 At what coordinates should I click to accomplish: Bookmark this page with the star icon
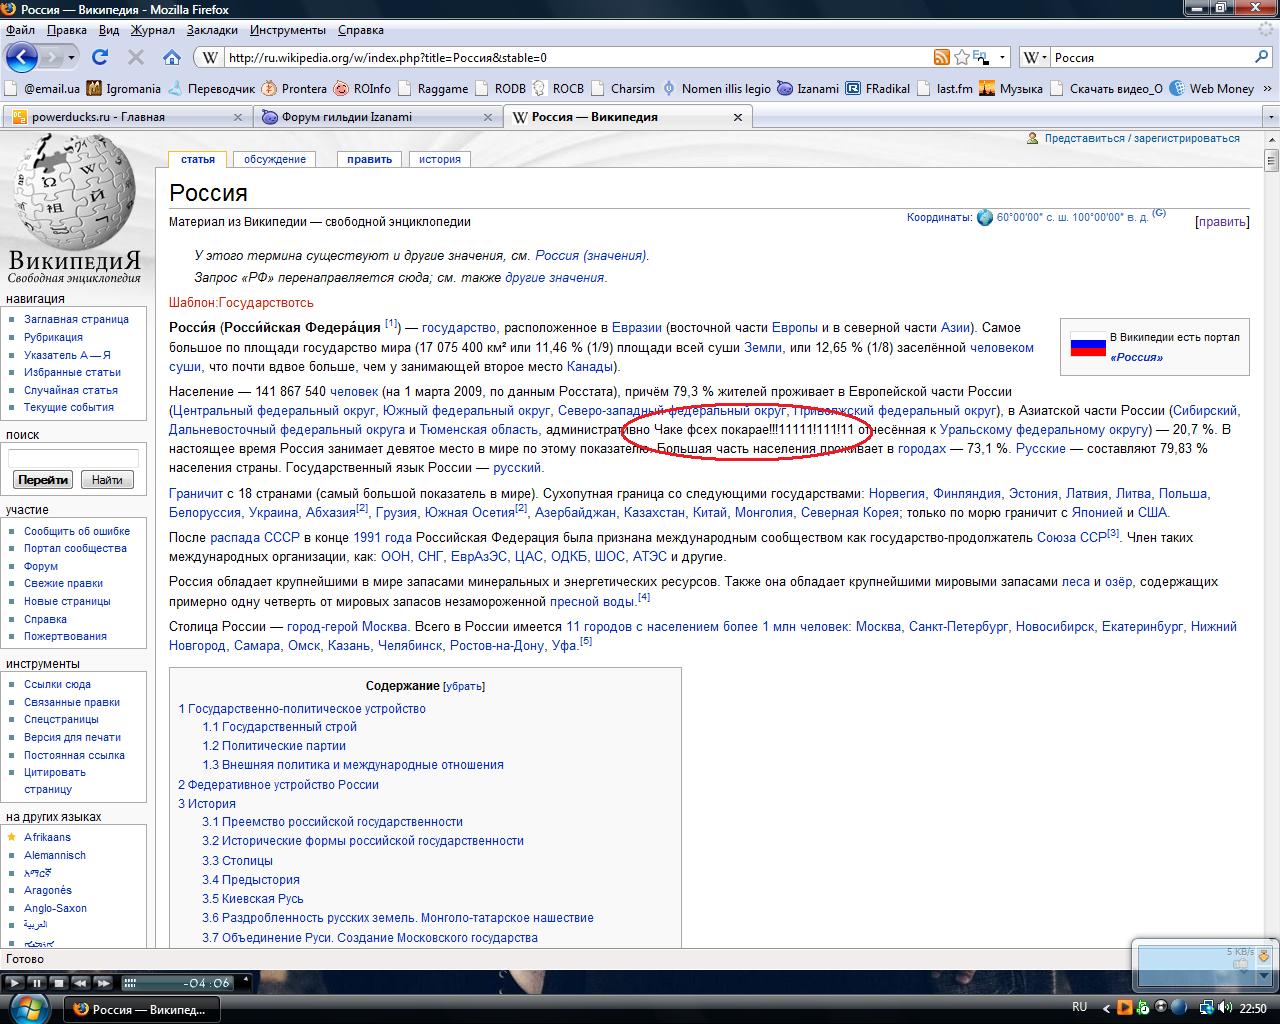point(961,57)
